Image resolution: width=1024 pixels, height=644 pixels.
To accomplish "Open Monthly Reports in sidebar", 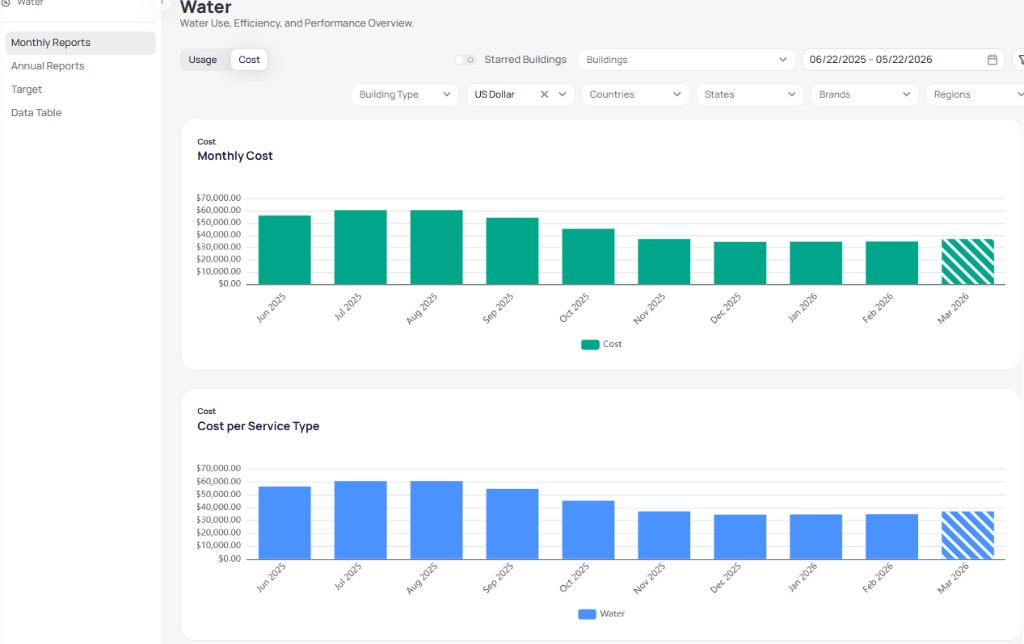I will 80,42.
